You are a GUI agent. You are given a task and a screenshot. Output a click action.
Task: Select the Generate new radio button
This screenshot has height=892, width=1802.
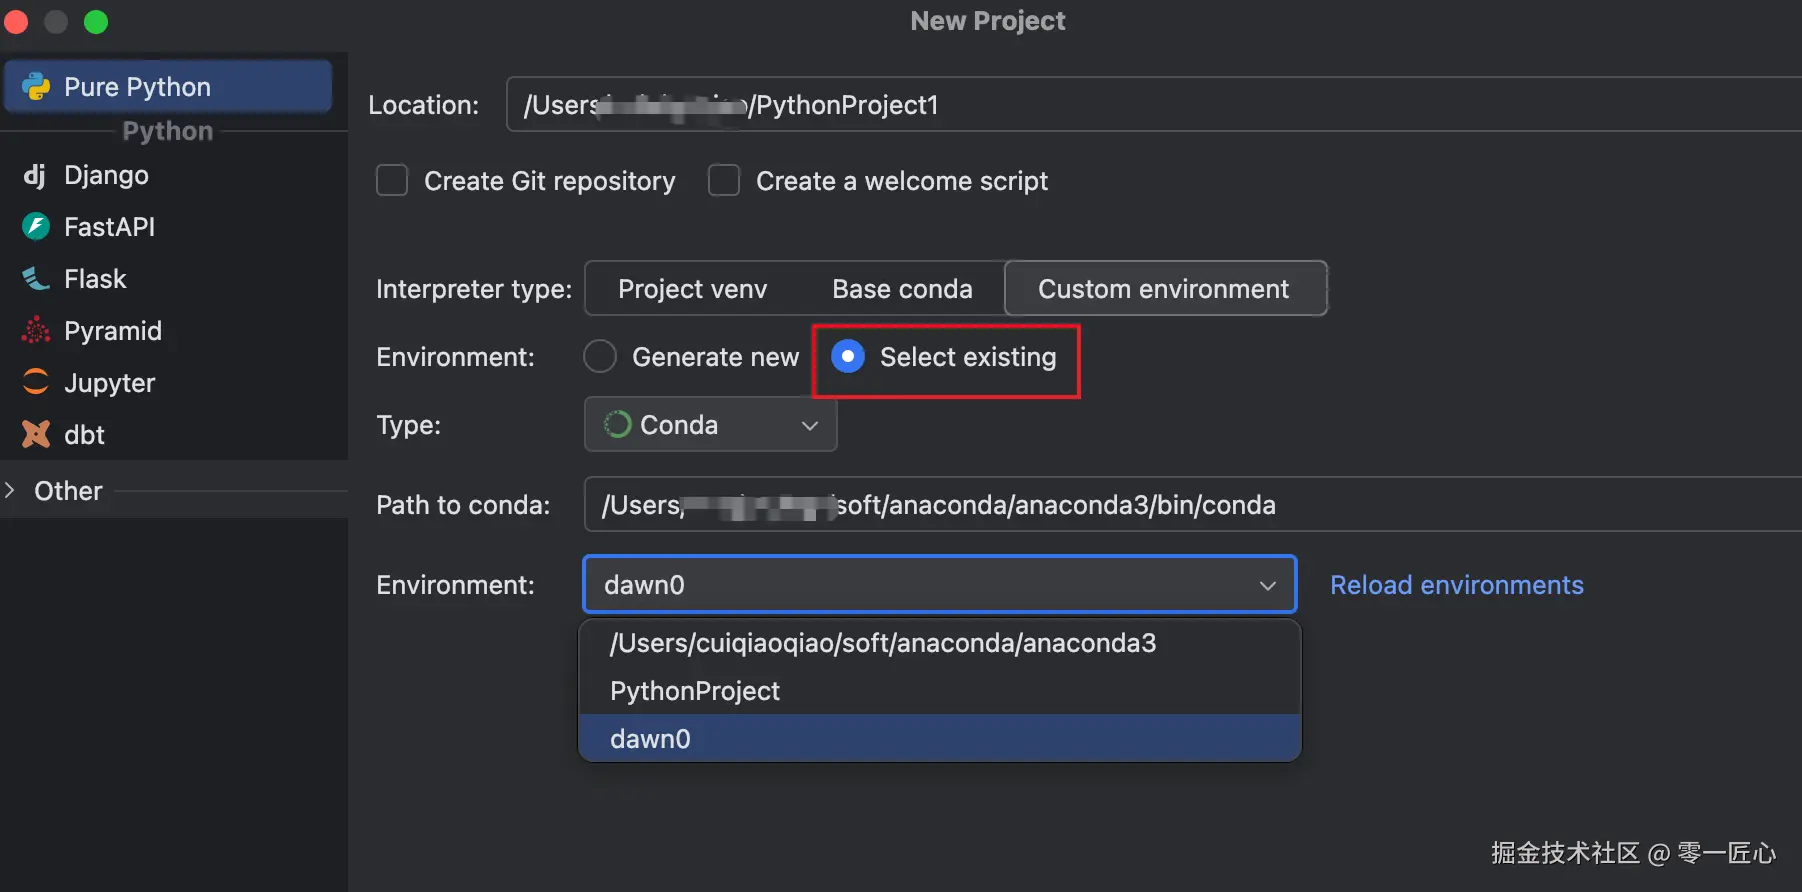[x=600, y=357]
